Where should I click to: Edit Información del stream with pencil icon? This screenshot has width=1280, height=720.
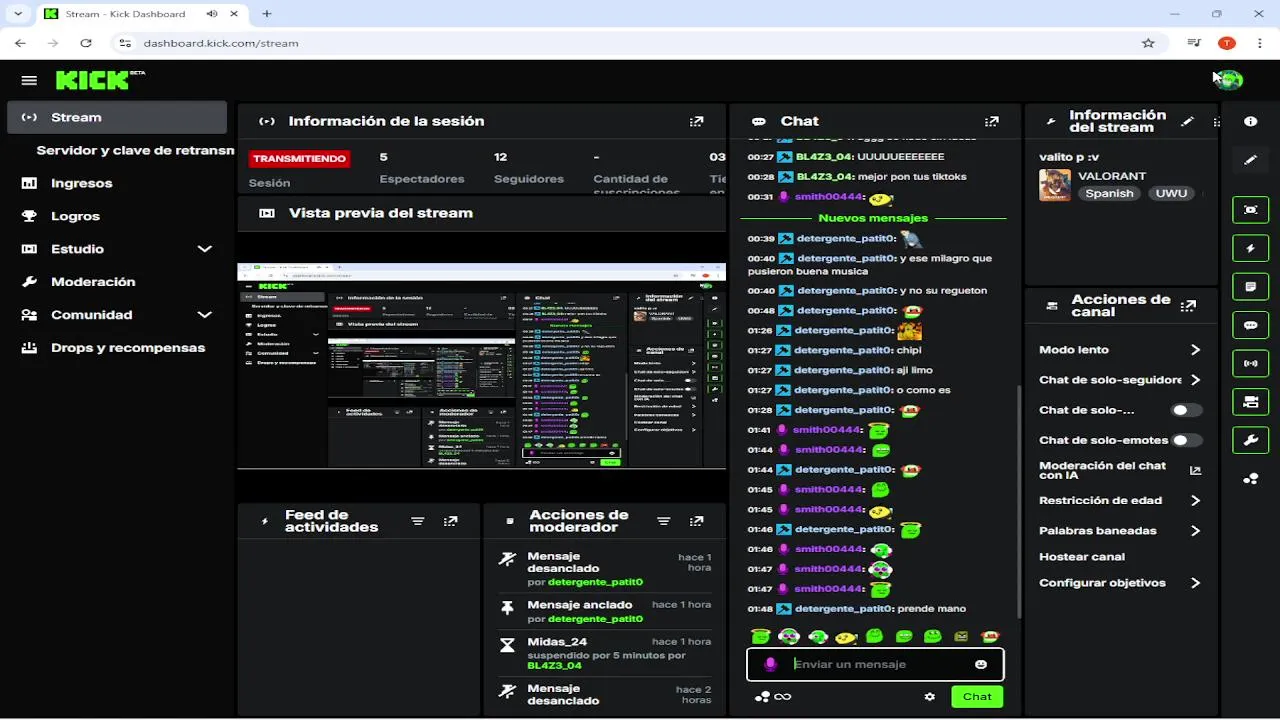[1188, 121]
